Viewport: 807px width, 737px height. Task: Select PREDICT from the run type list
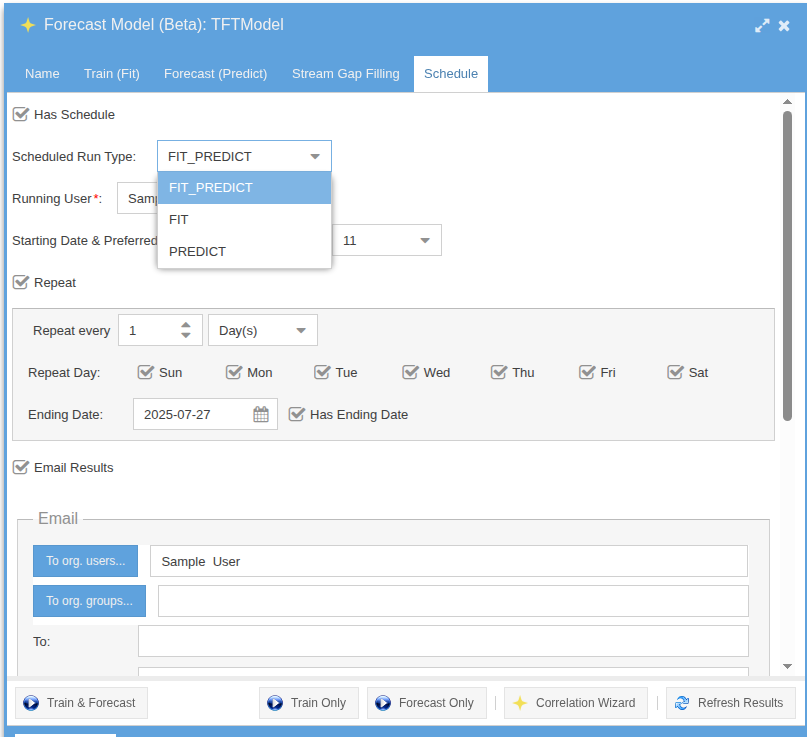coord(244,252)
